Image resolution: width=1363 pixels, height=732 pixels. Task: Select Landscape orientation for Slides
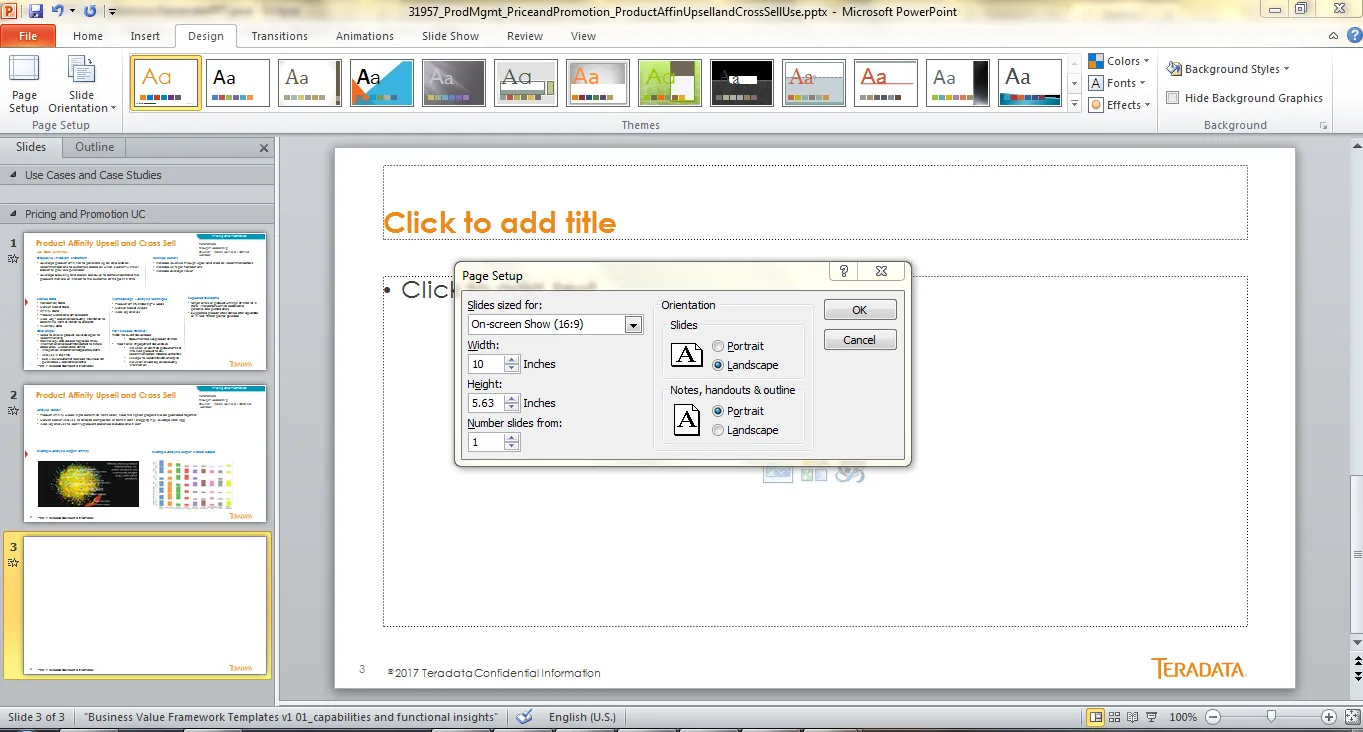point(717,365)
